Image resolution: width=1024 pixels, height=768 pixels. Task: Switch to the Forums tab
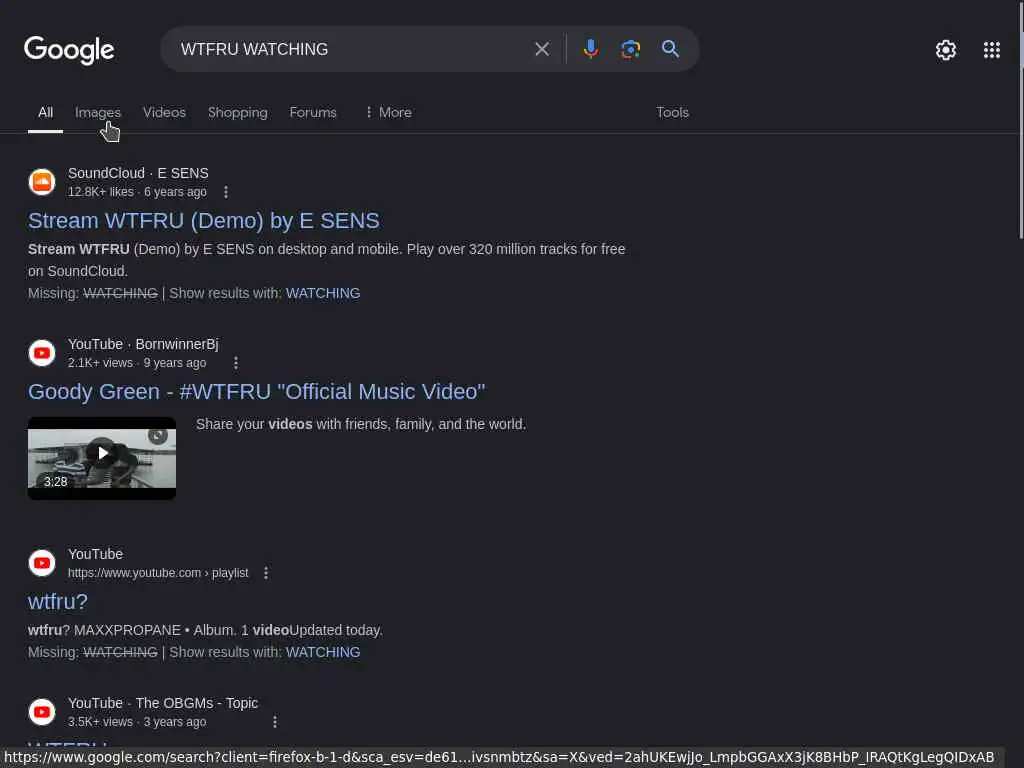click(313, 112)
